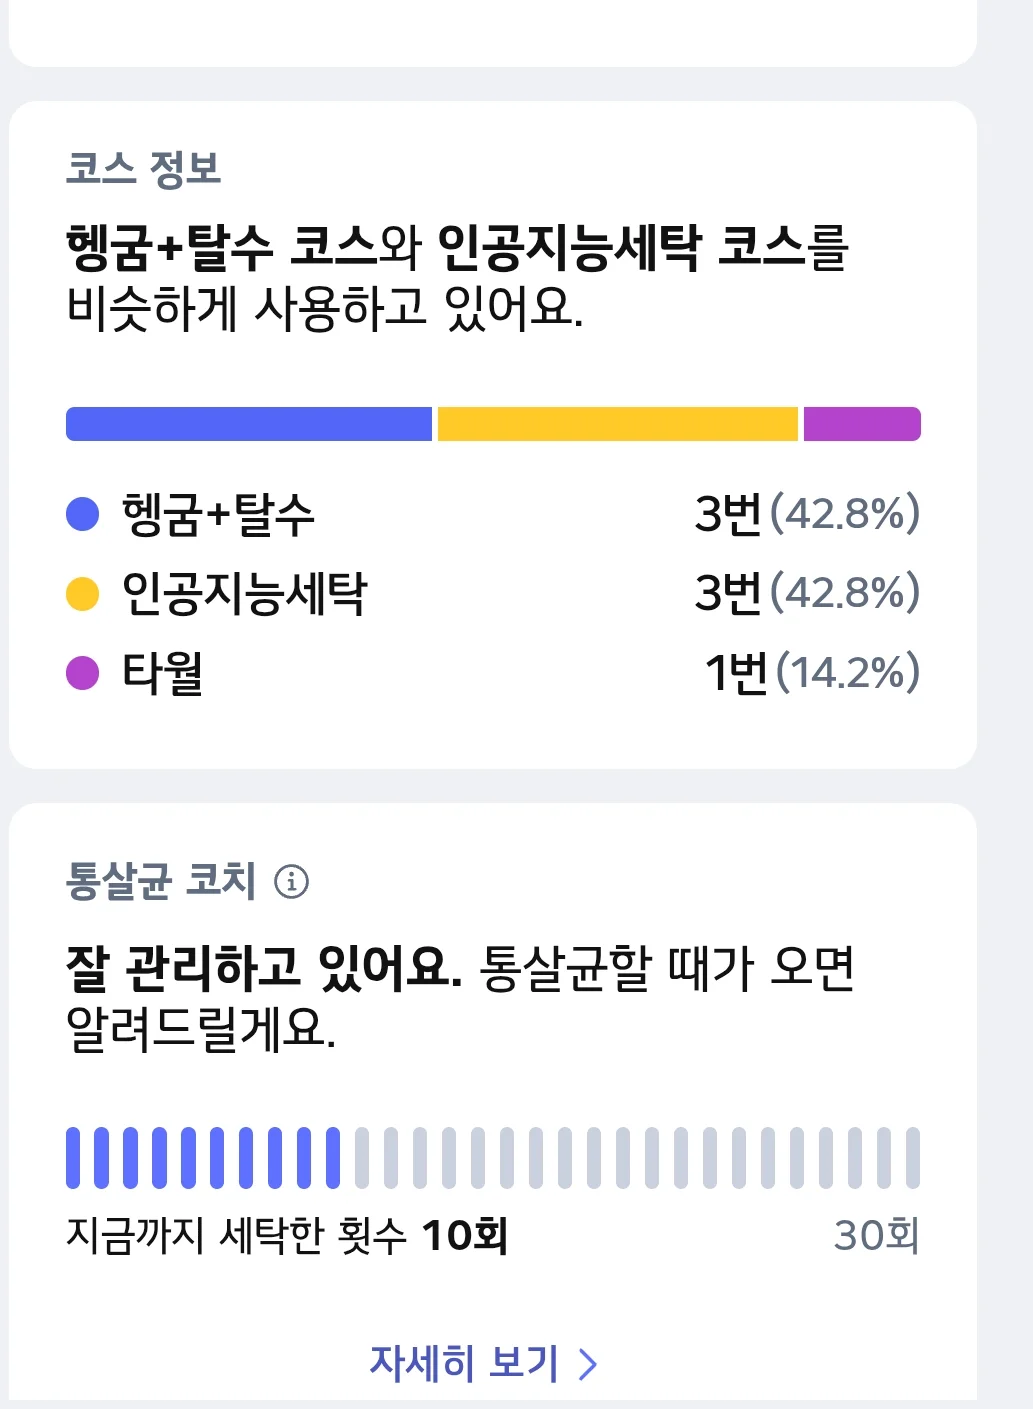
Task: Tap the 지금까지 세탁한 횟수 10회 label
Action: [287, 1236]
